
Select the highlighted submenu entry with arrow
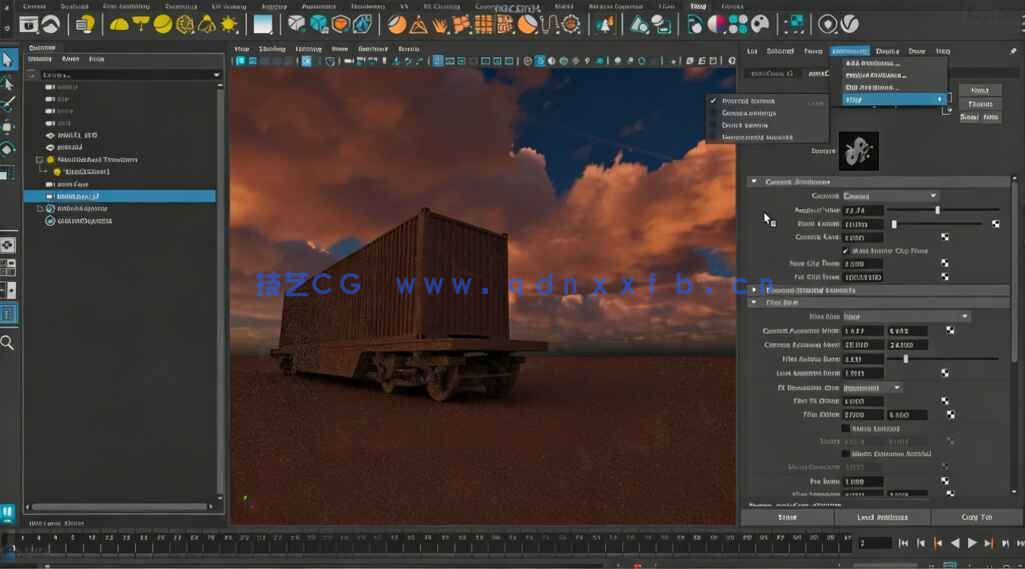(x=894, y=99)
